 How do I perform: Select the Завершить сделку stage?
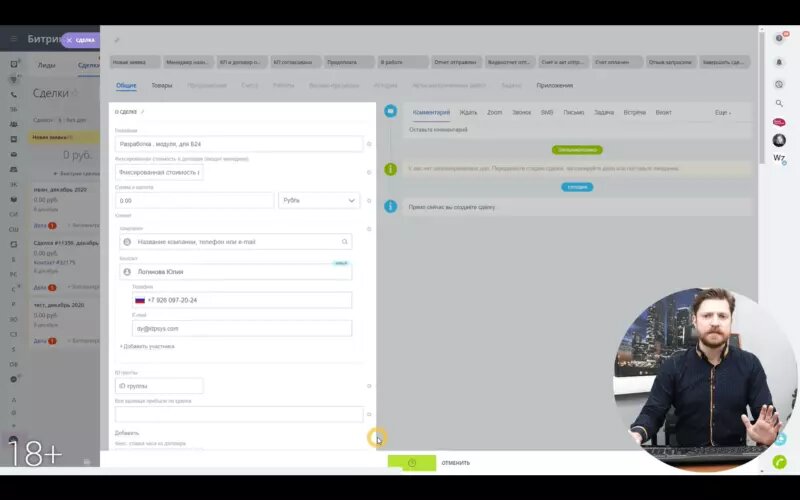pos(724,62)
